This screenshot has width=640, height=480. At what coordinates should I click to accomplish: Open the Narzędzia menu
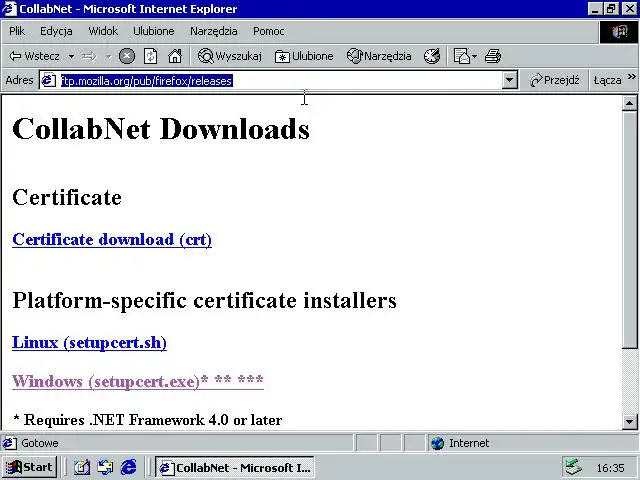tap(213, 31)
